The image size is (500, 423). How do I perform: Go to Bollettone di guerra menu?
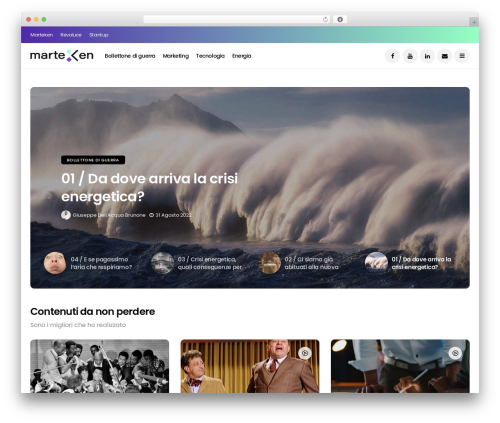click(x=130, y=56)
